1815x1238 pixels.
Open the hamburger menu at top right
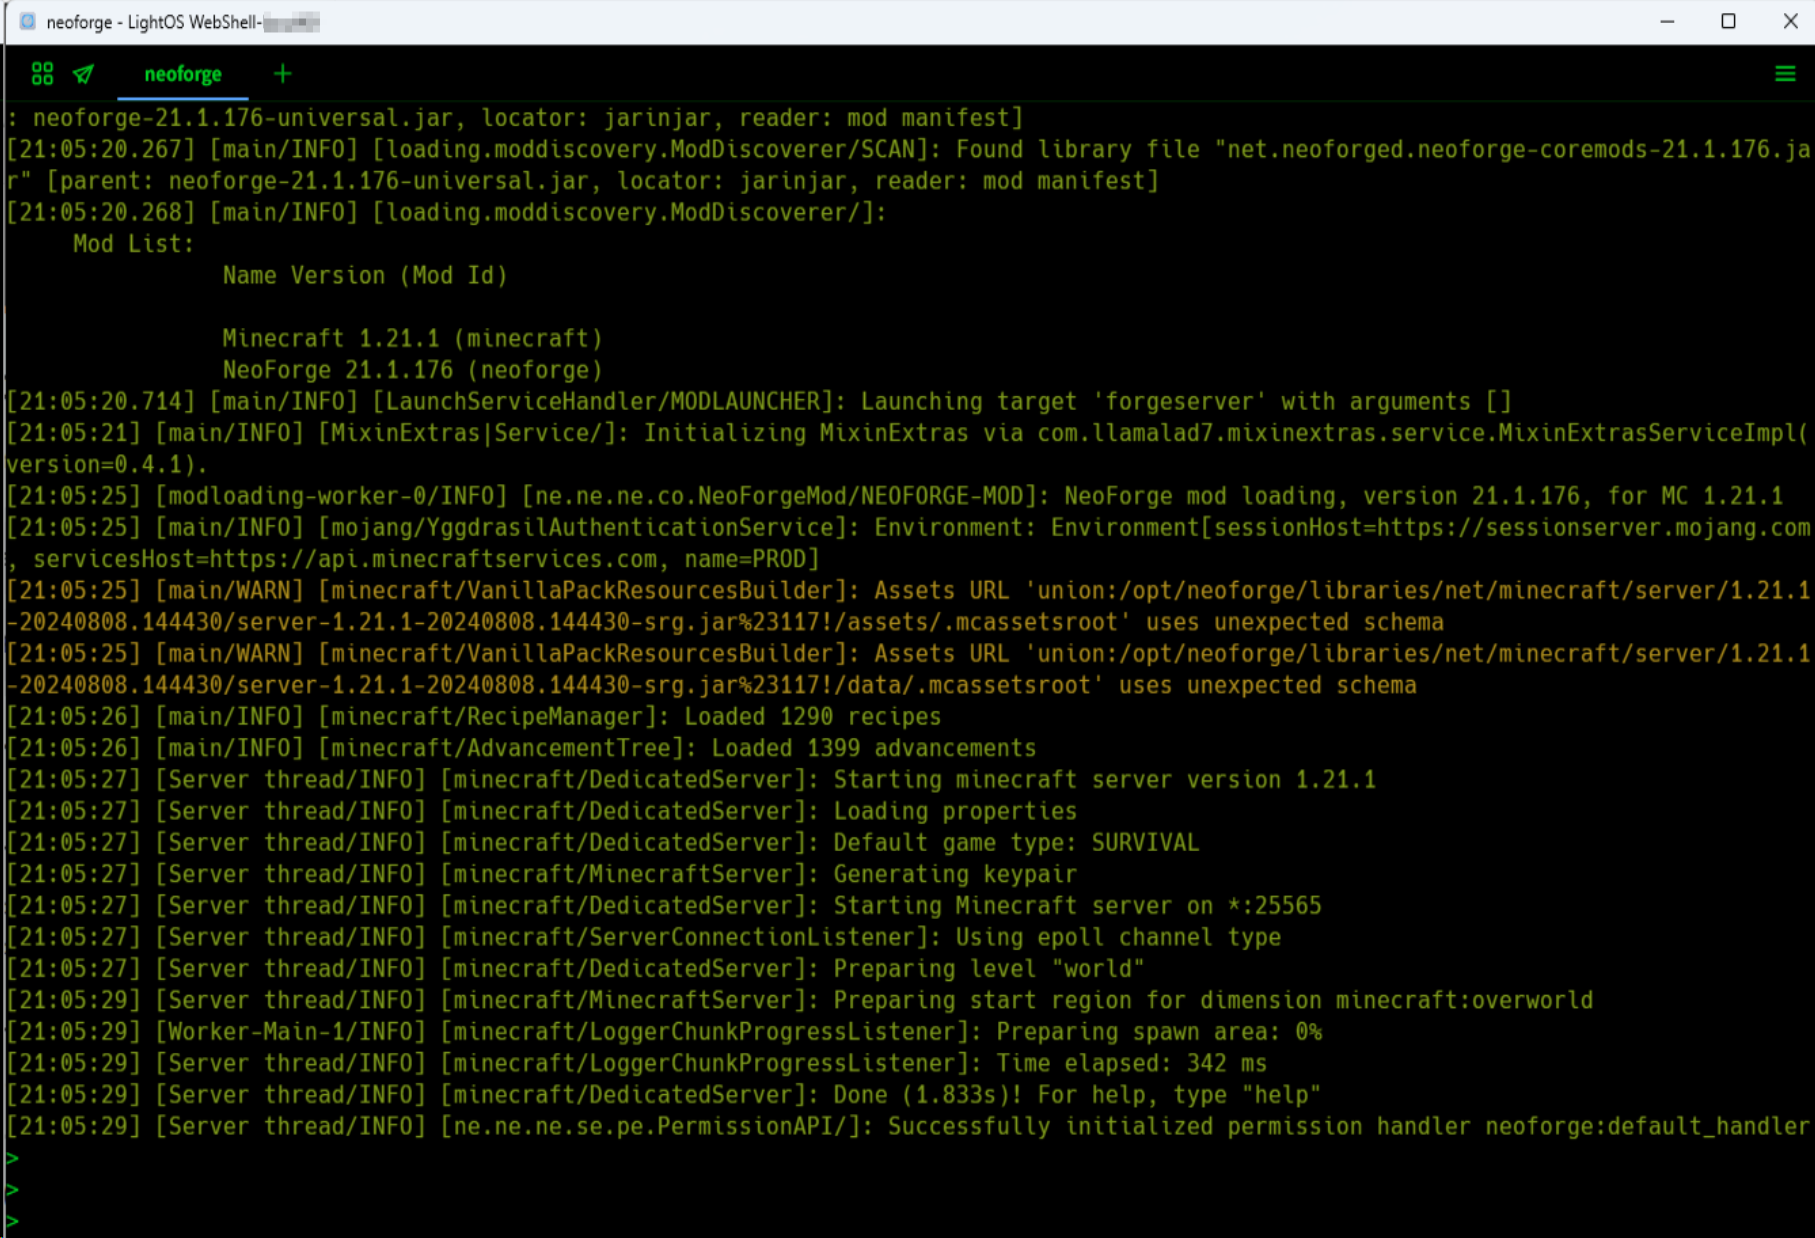coord(1785,74)
